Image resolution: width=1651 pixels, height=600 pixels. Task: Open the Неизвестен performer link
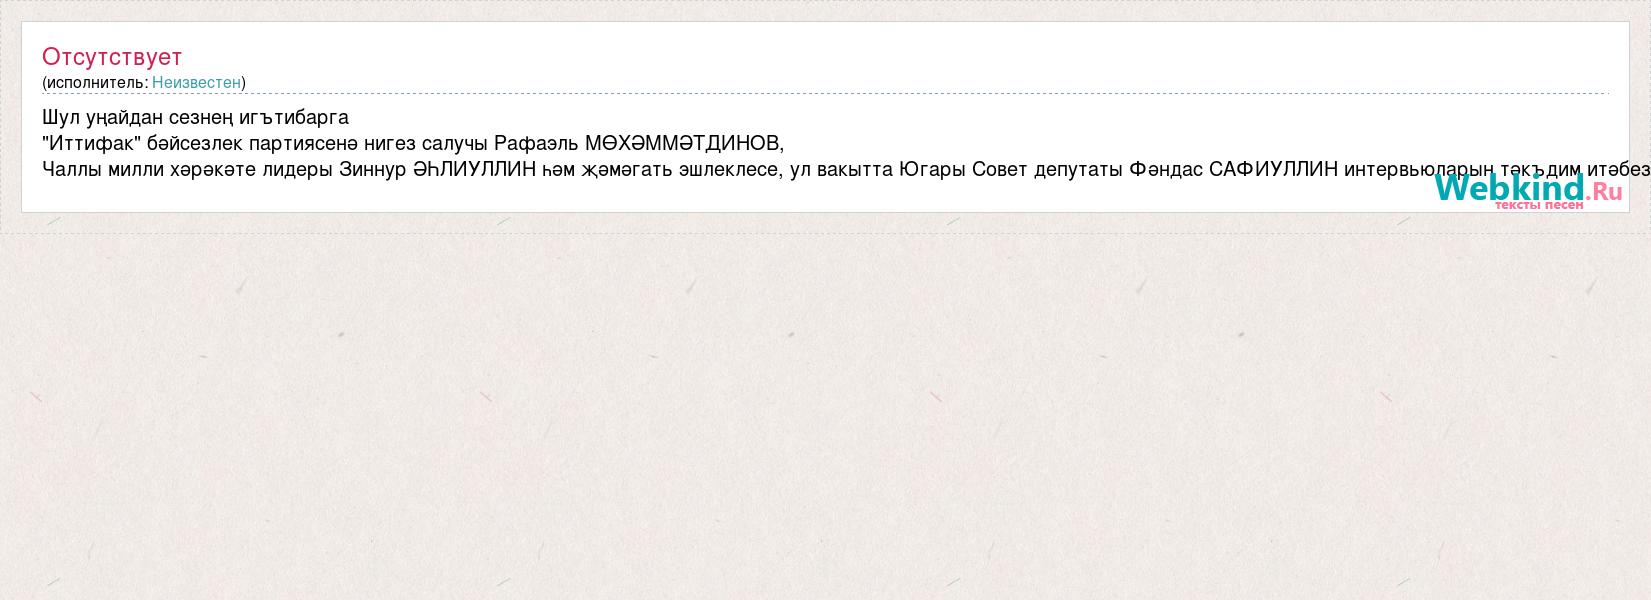(x=196, y=83)
